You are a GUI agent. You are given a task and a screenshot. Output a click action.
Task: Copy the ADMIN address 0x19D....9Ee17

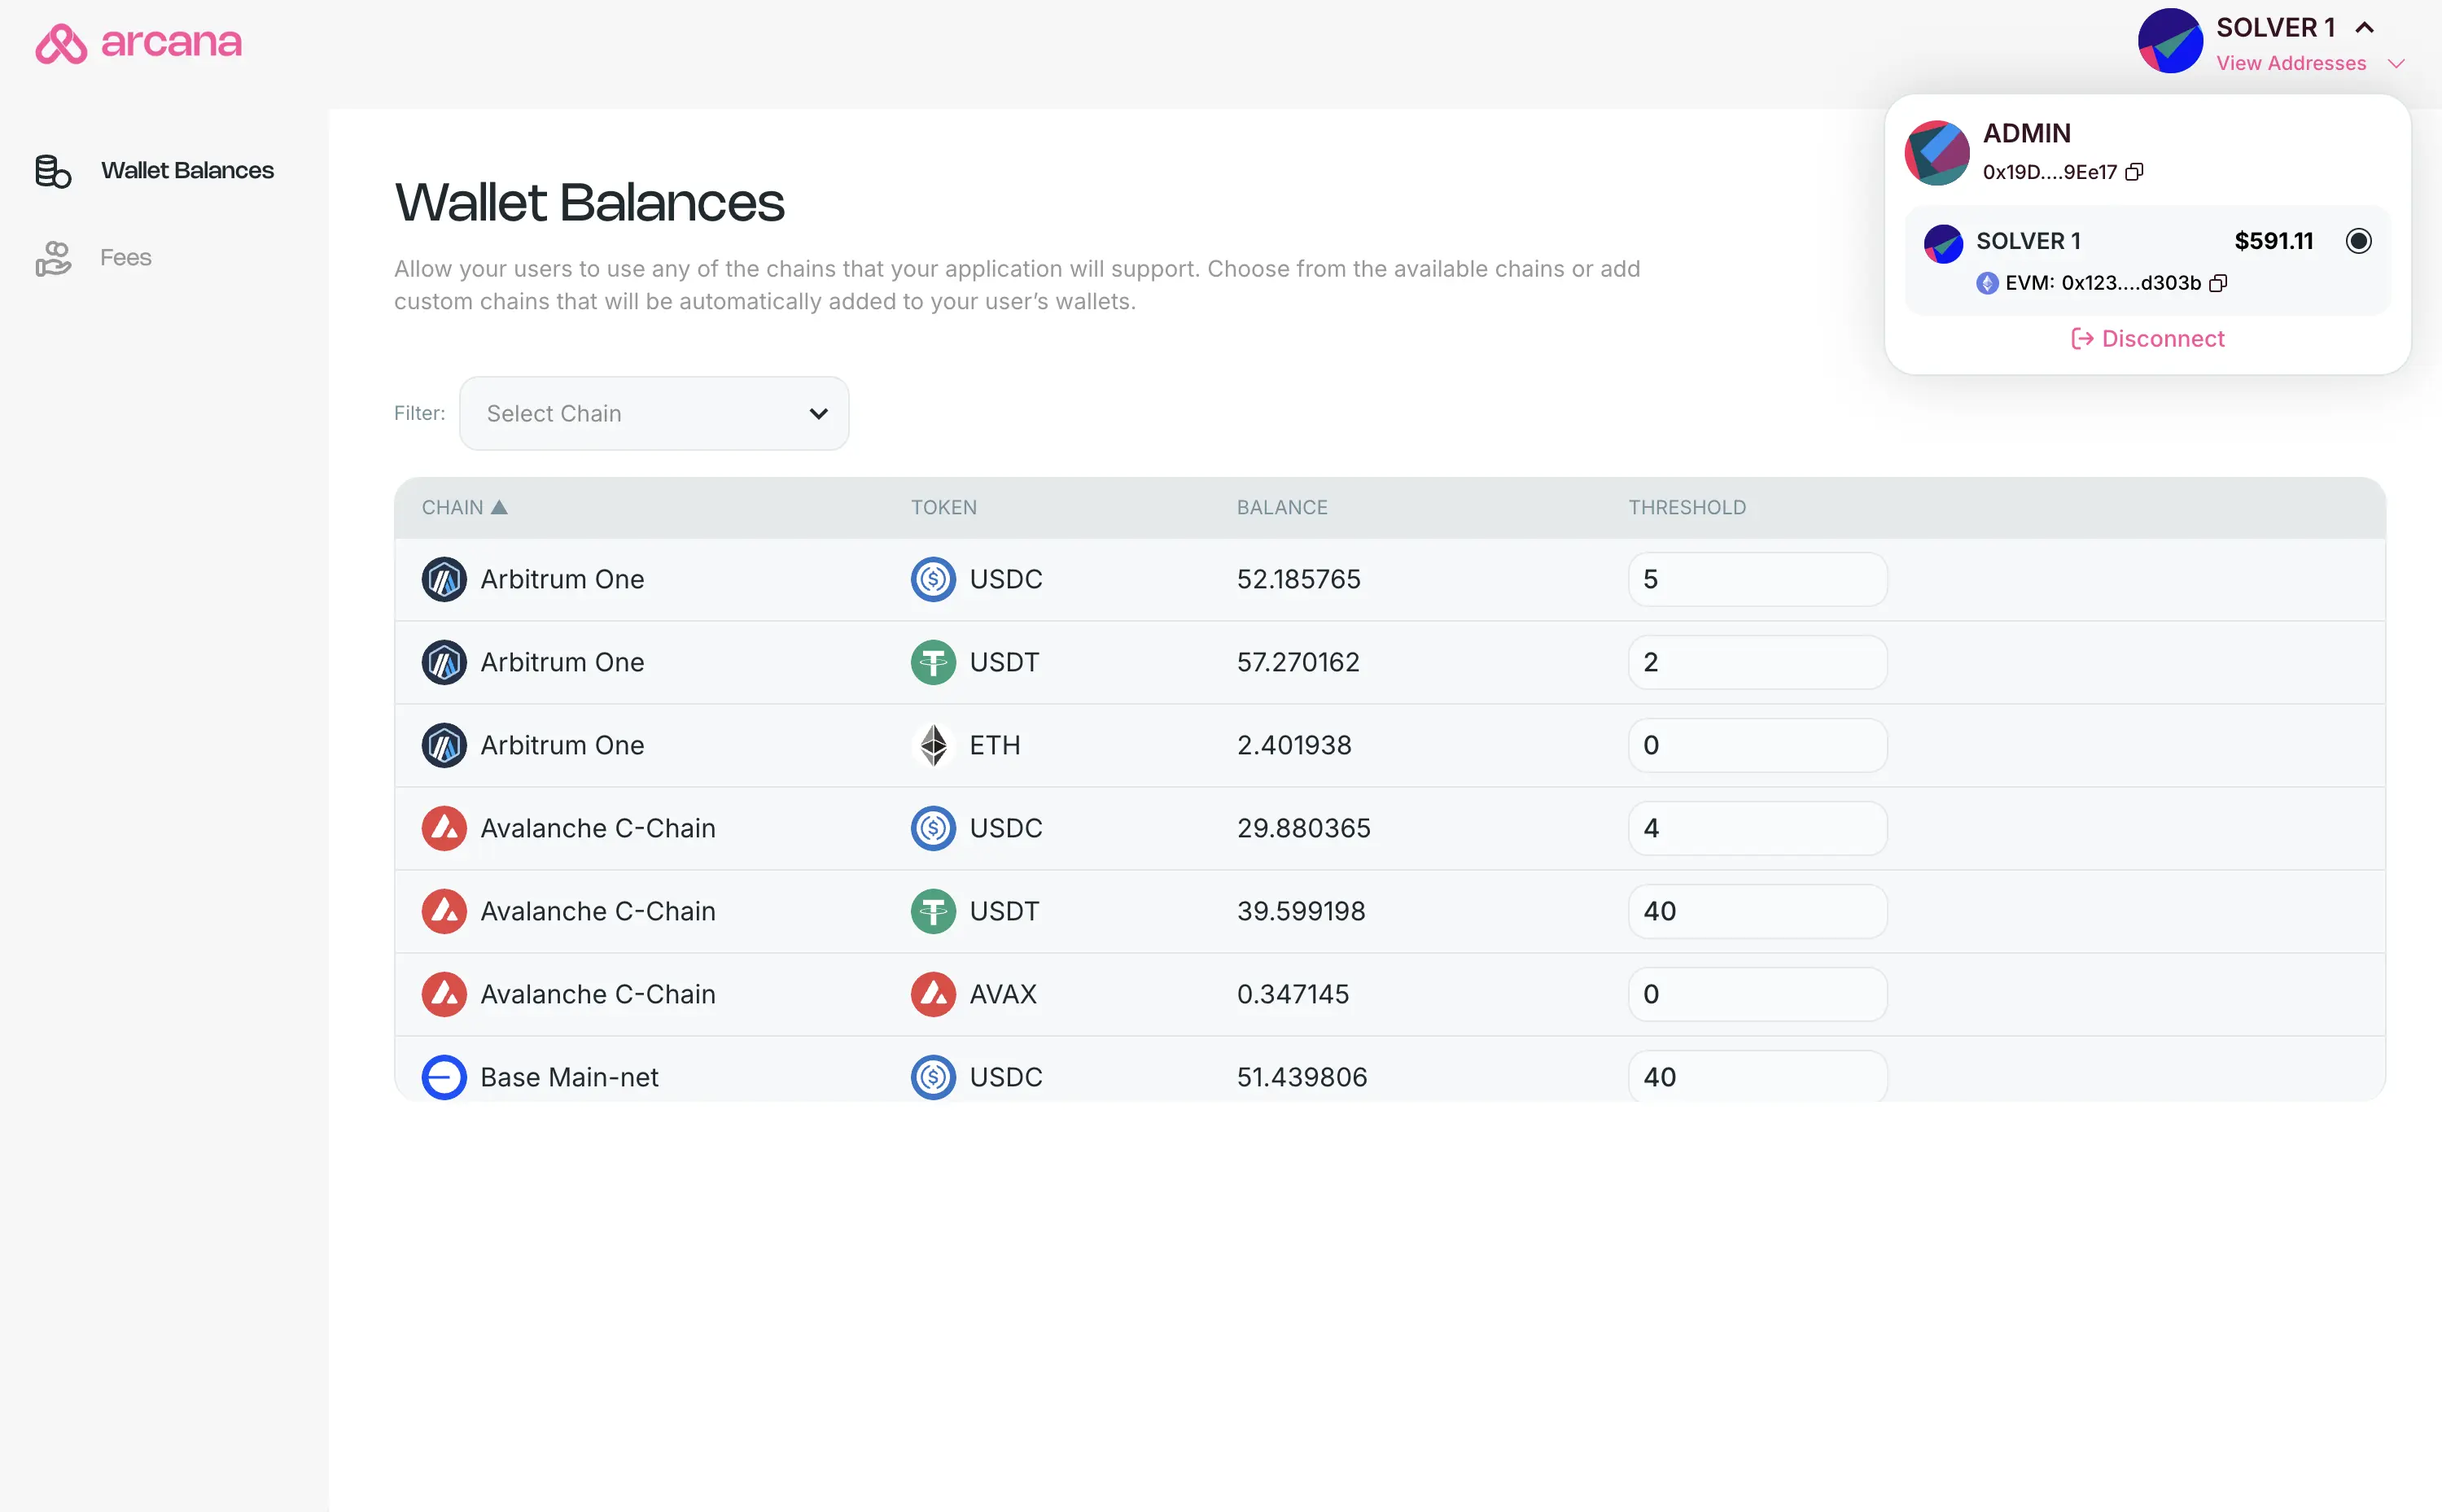(x=2134, y=172)
